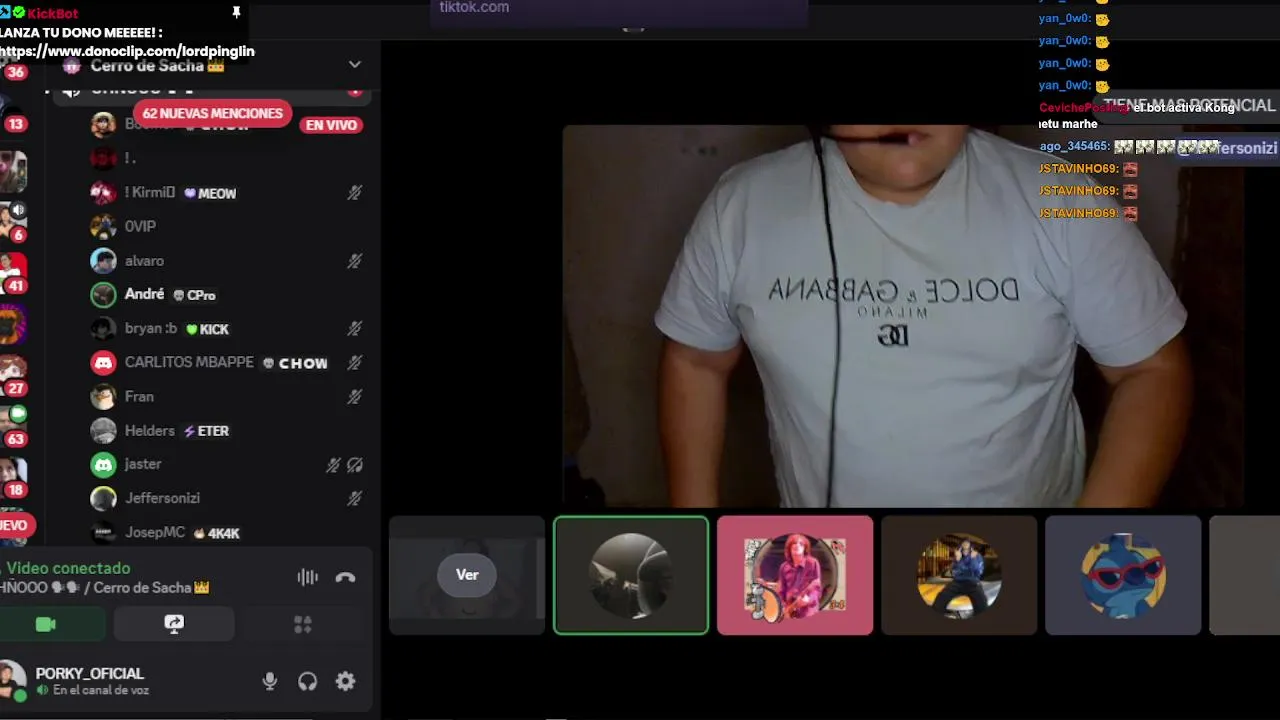
Task: Open the server with 41 badge
Action: tap(13, 273)
